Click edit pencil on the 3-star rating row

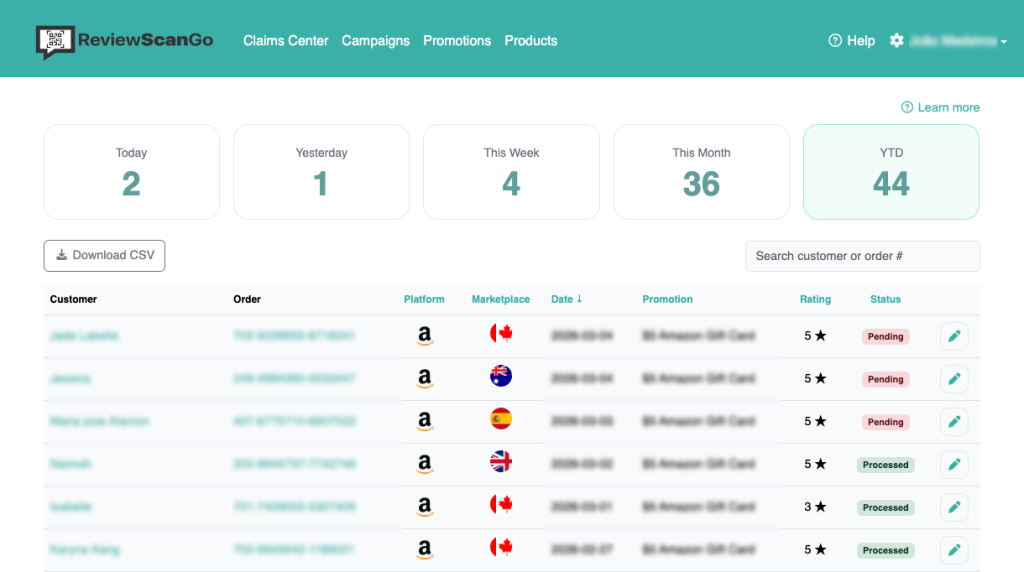(x=954, y=507)
